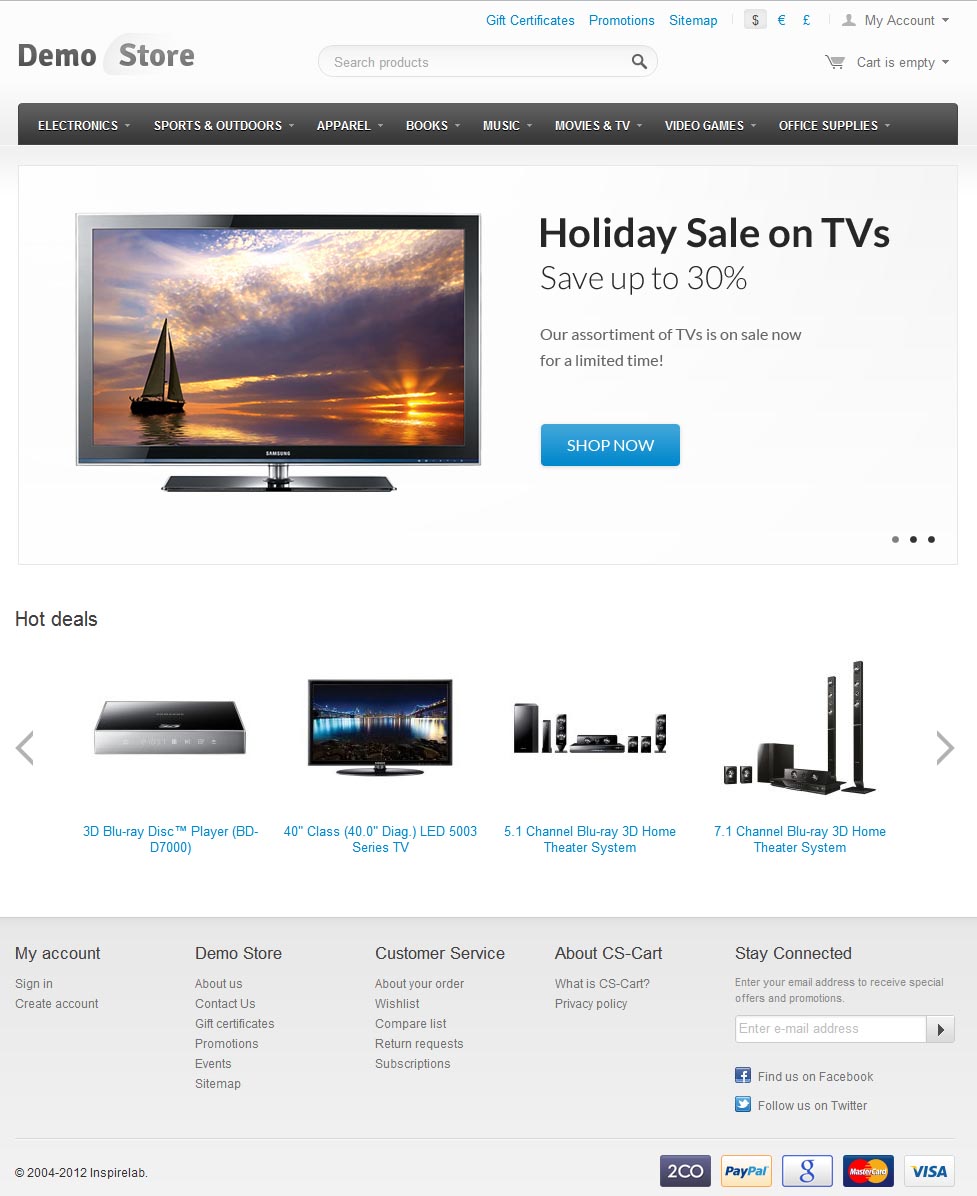Show previous hot deals with left arrow
The height and width of the screenshot is (1196, 977).
click(24, 748)
